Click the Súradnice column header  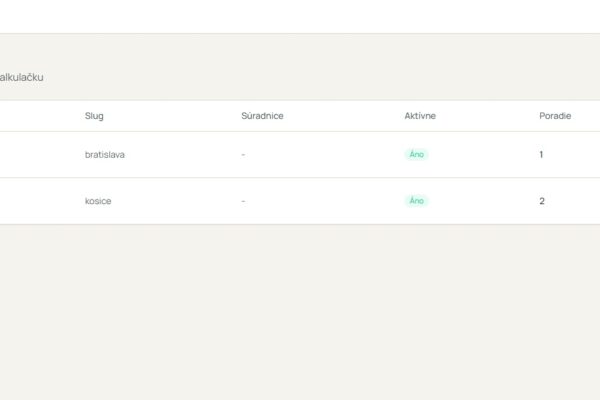pos(262,116)
